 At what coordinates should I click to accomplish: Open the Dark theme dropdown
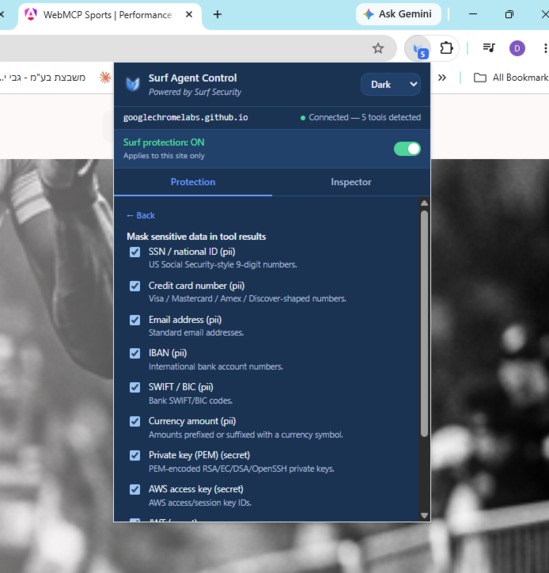tap(390, 84)
